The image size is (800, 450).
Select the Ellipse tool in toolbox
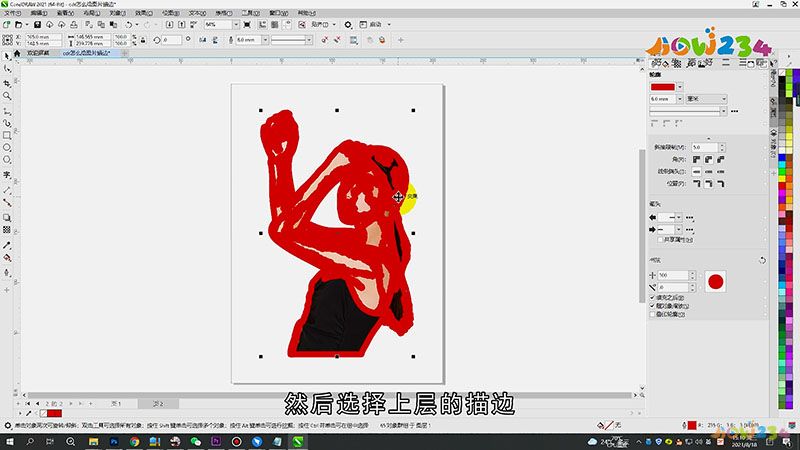pyautogui.click(x=7, y=148)
